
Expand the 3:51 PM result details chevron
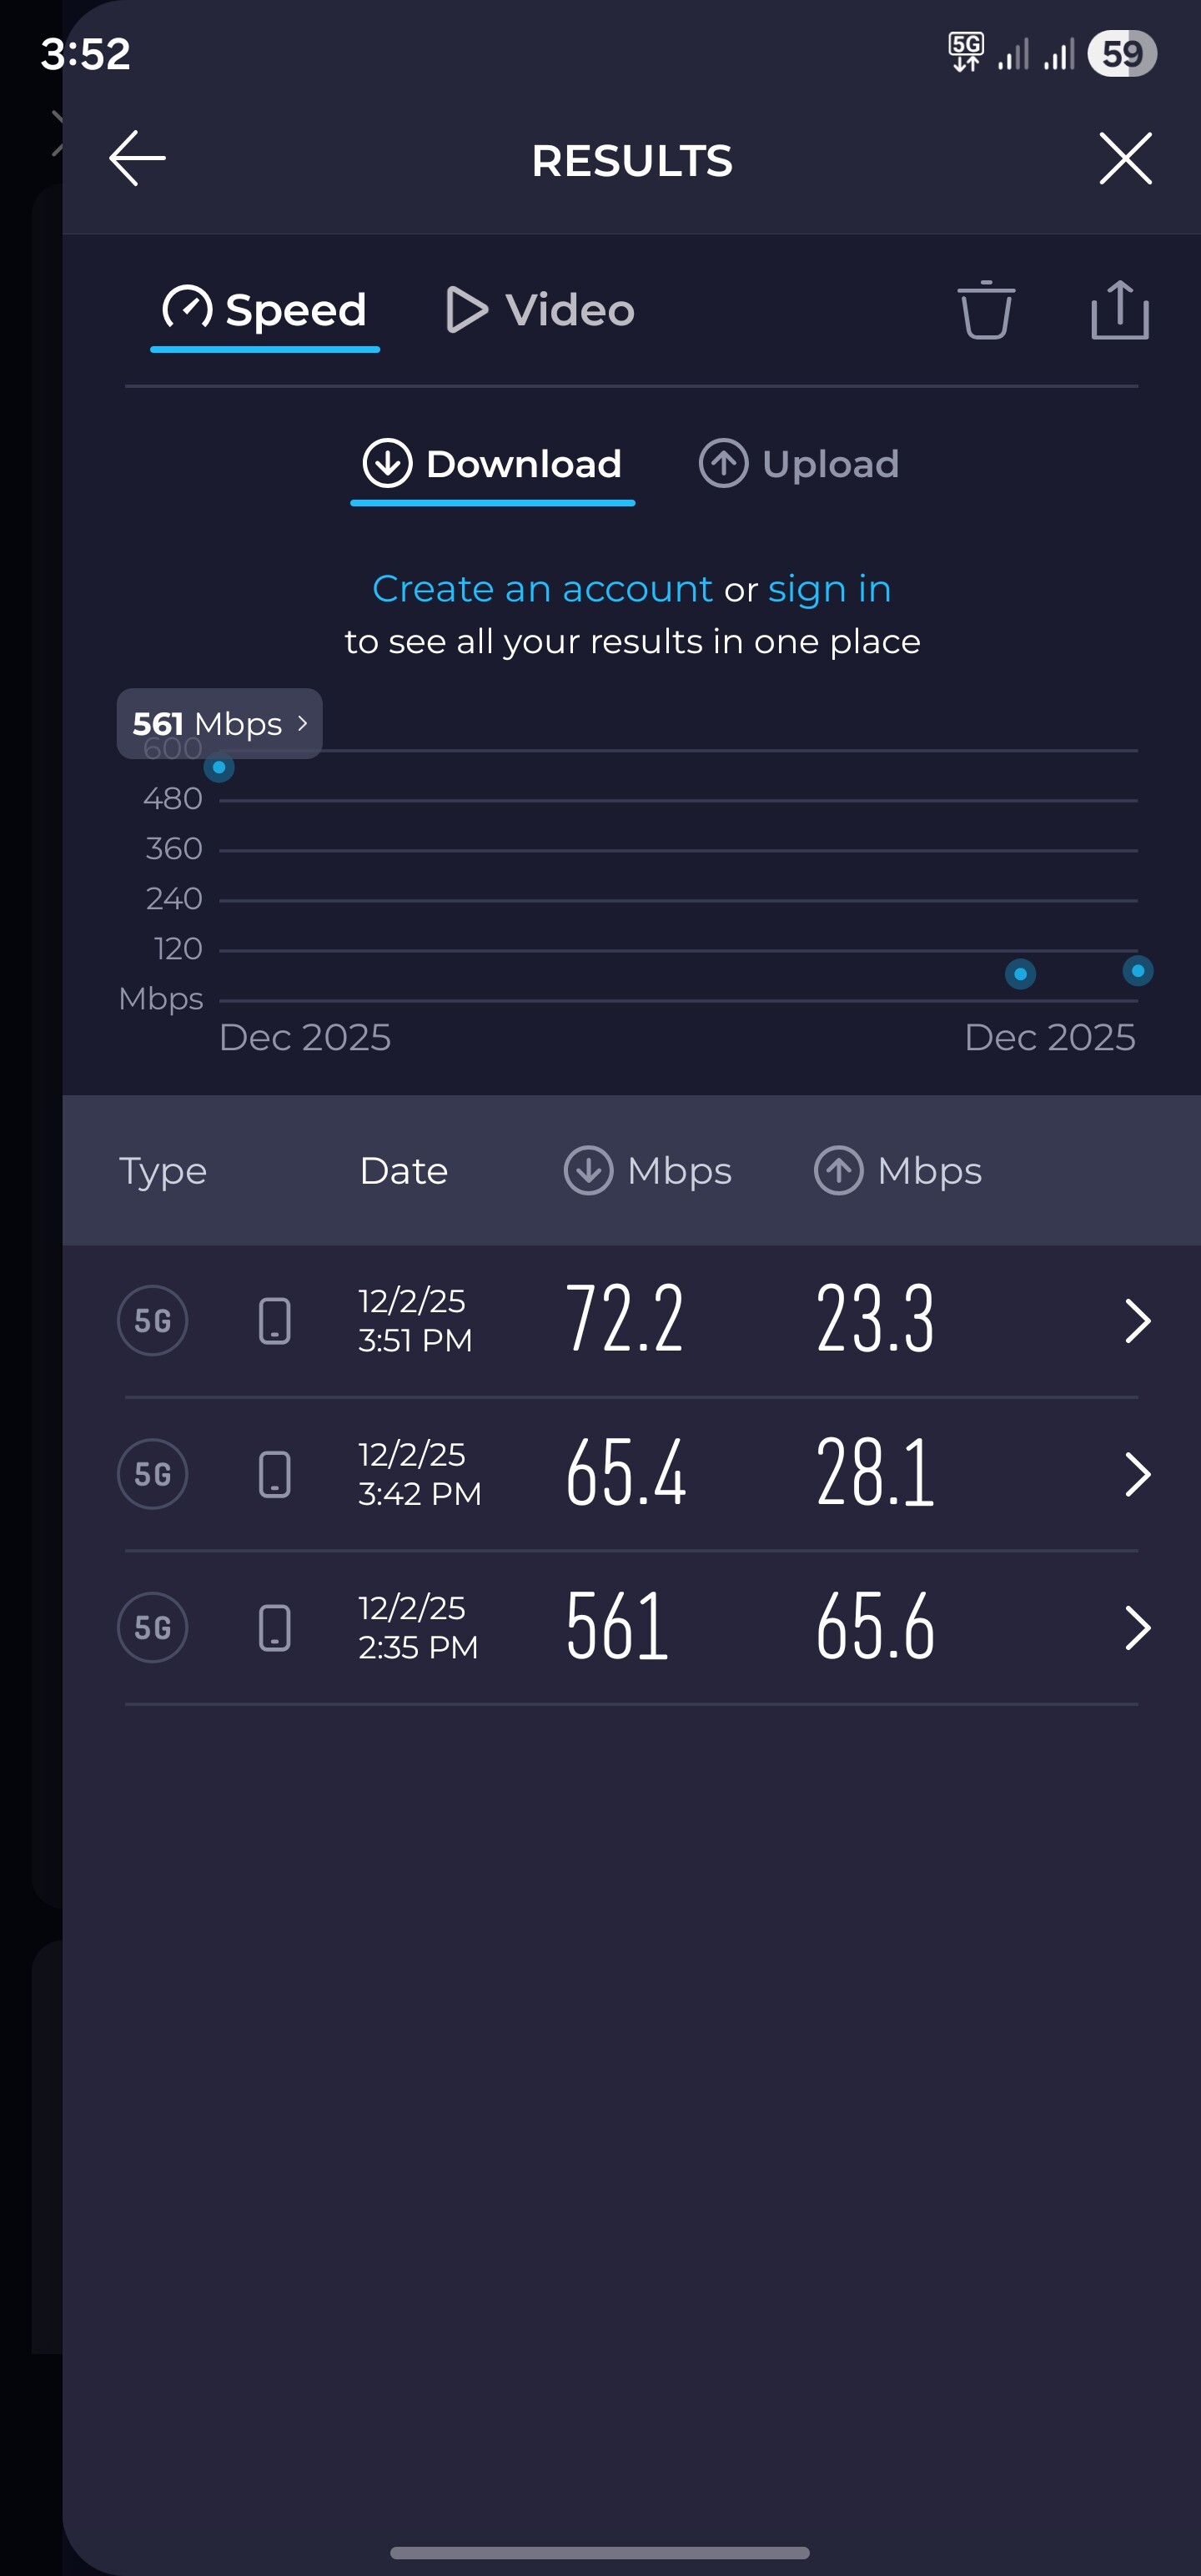[x=1137, y=1321]
